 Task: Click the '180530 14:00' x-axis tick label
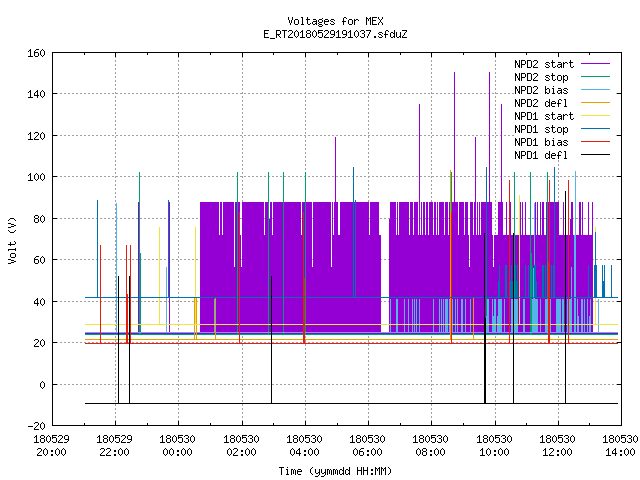(620, 446)
